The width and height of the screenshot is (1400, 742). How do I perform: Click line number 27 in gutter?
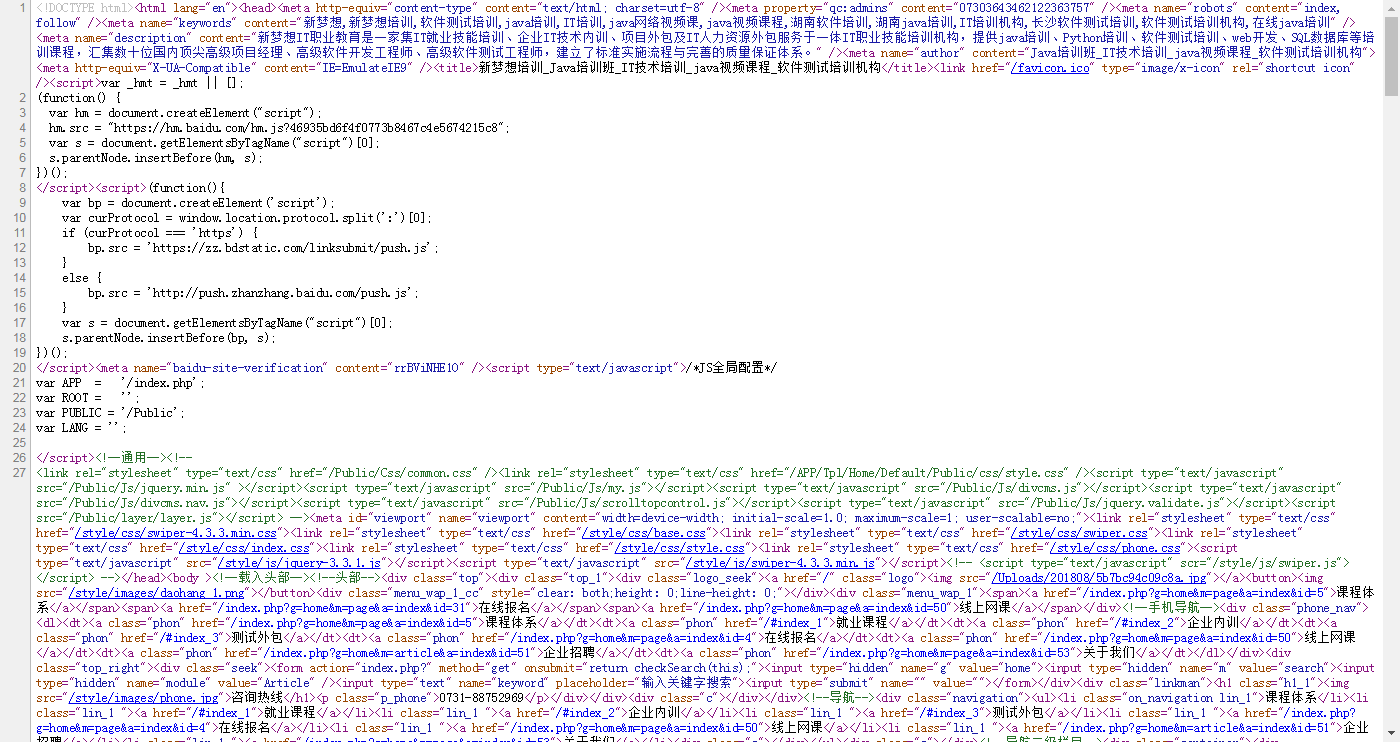[x=19, y=472]
